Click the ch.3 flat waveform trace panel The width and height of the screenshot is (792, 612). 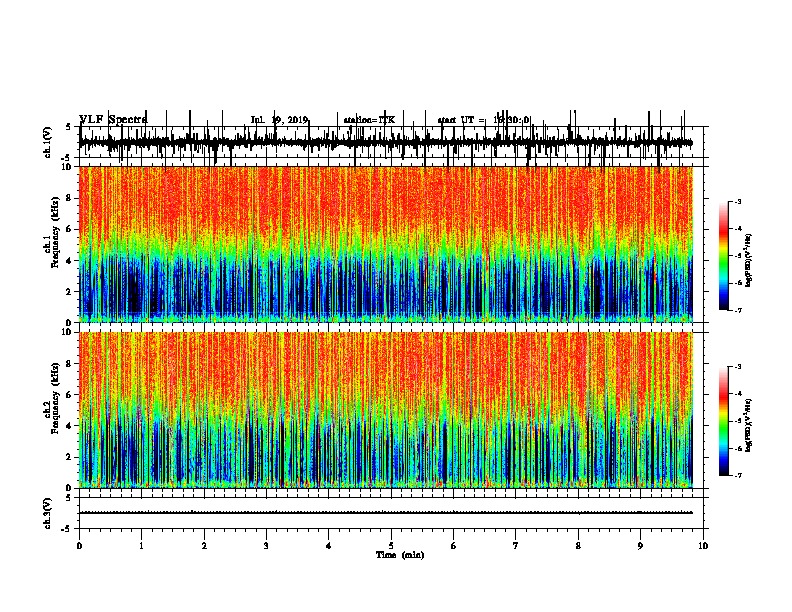[x=393, y=513]
